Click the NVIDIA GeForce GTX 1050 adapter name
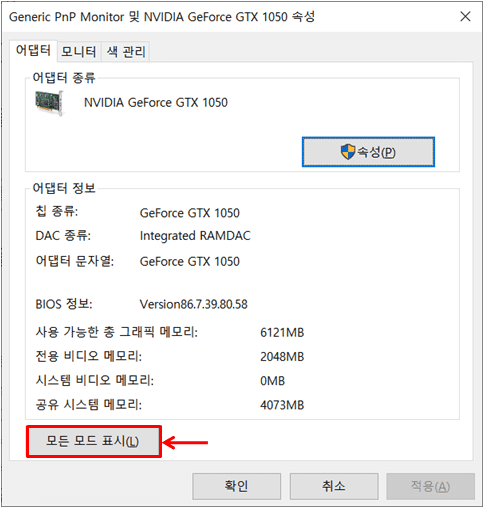 click(156, 103)
